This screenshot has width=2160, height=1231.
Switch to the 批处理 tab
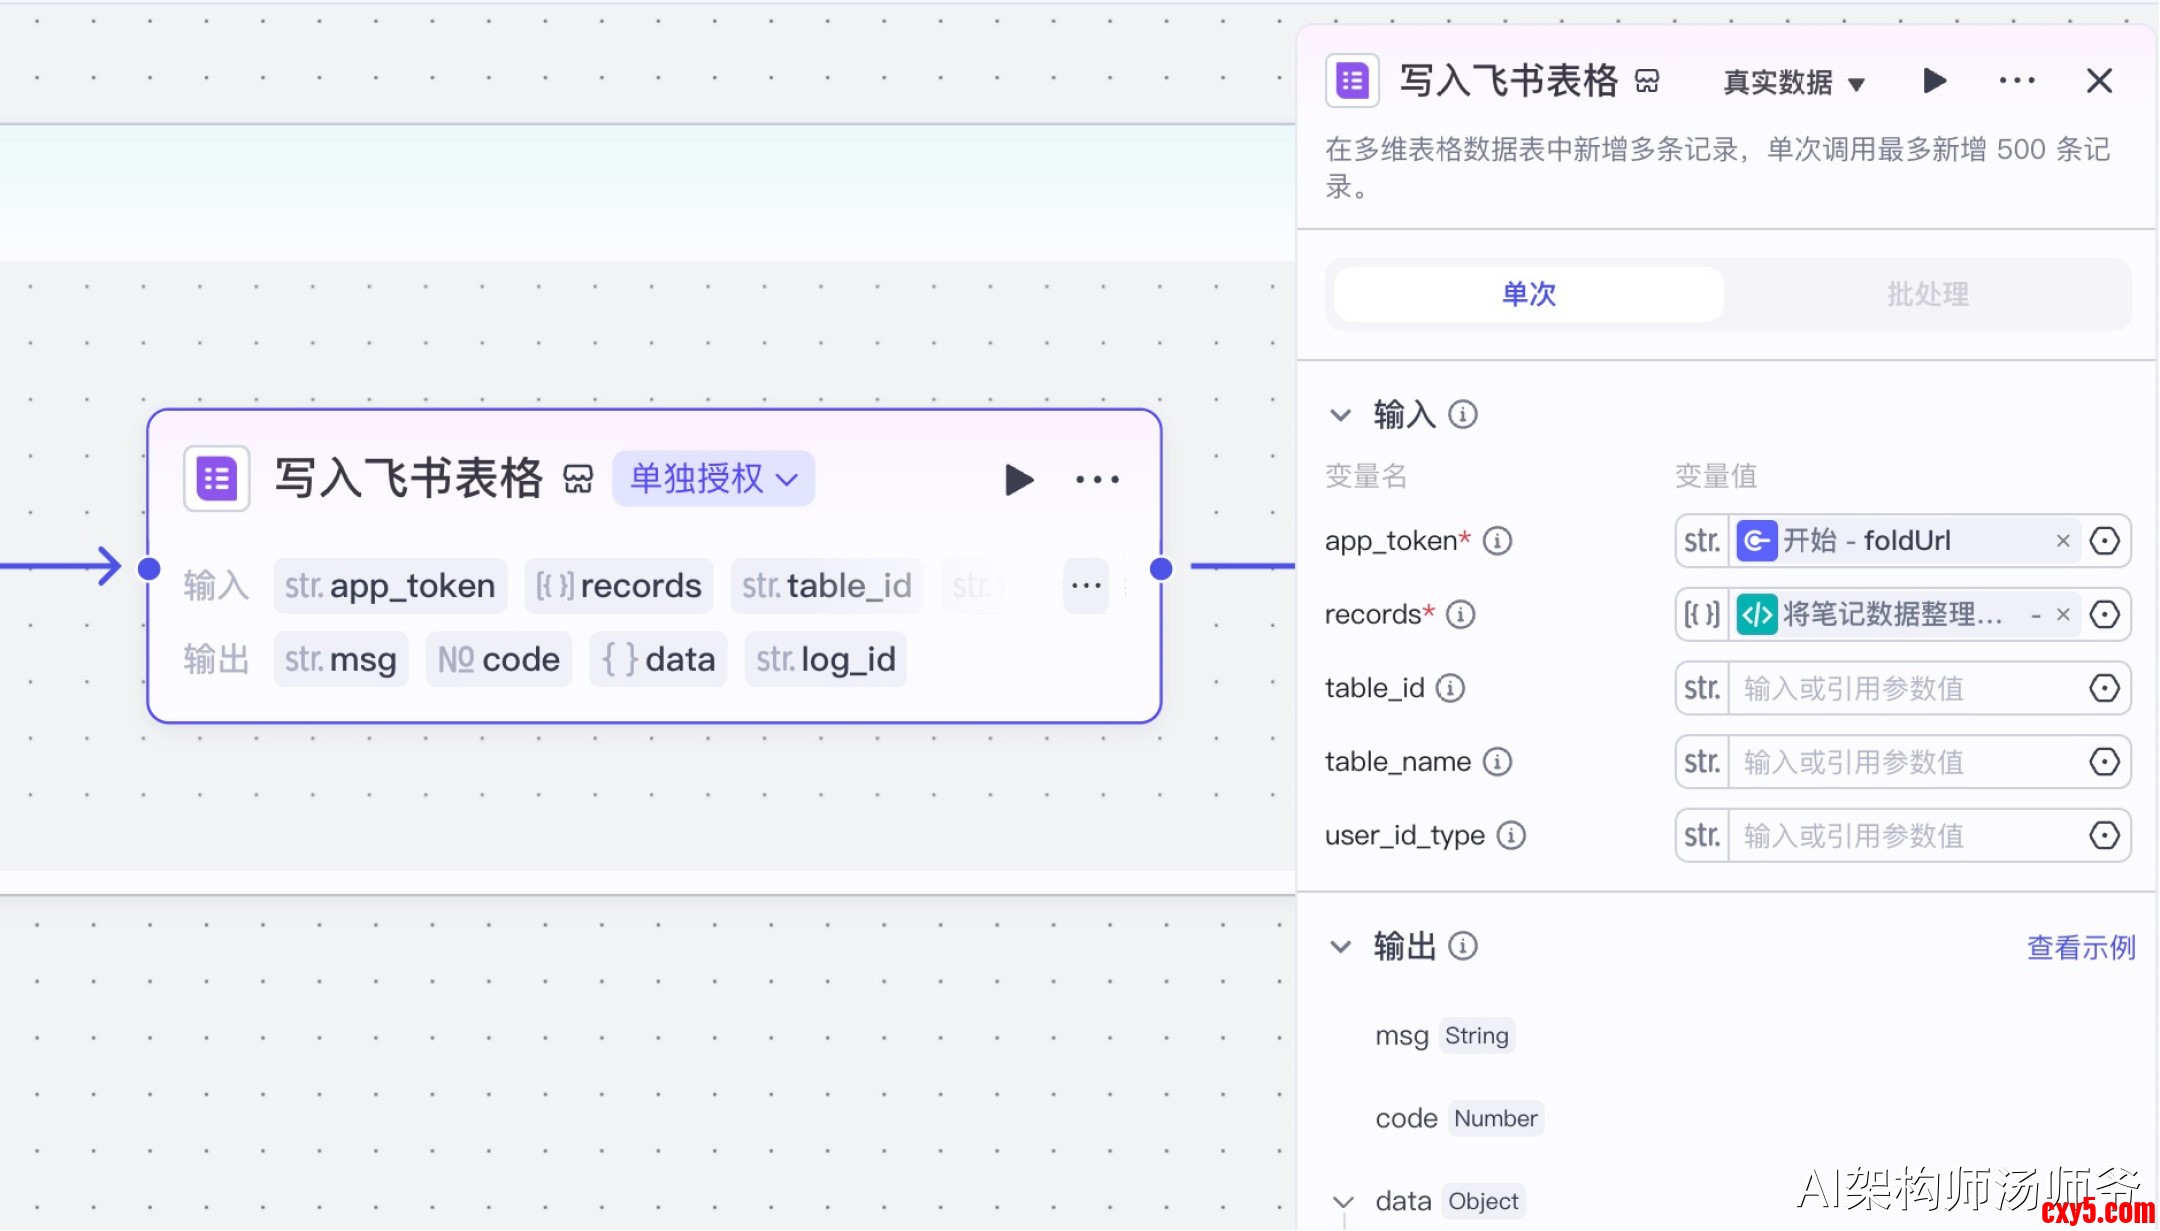(x=1927, y=294)
